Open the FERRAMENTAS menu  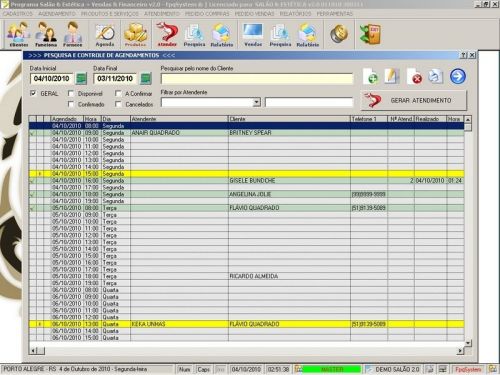tap(335, 14)
